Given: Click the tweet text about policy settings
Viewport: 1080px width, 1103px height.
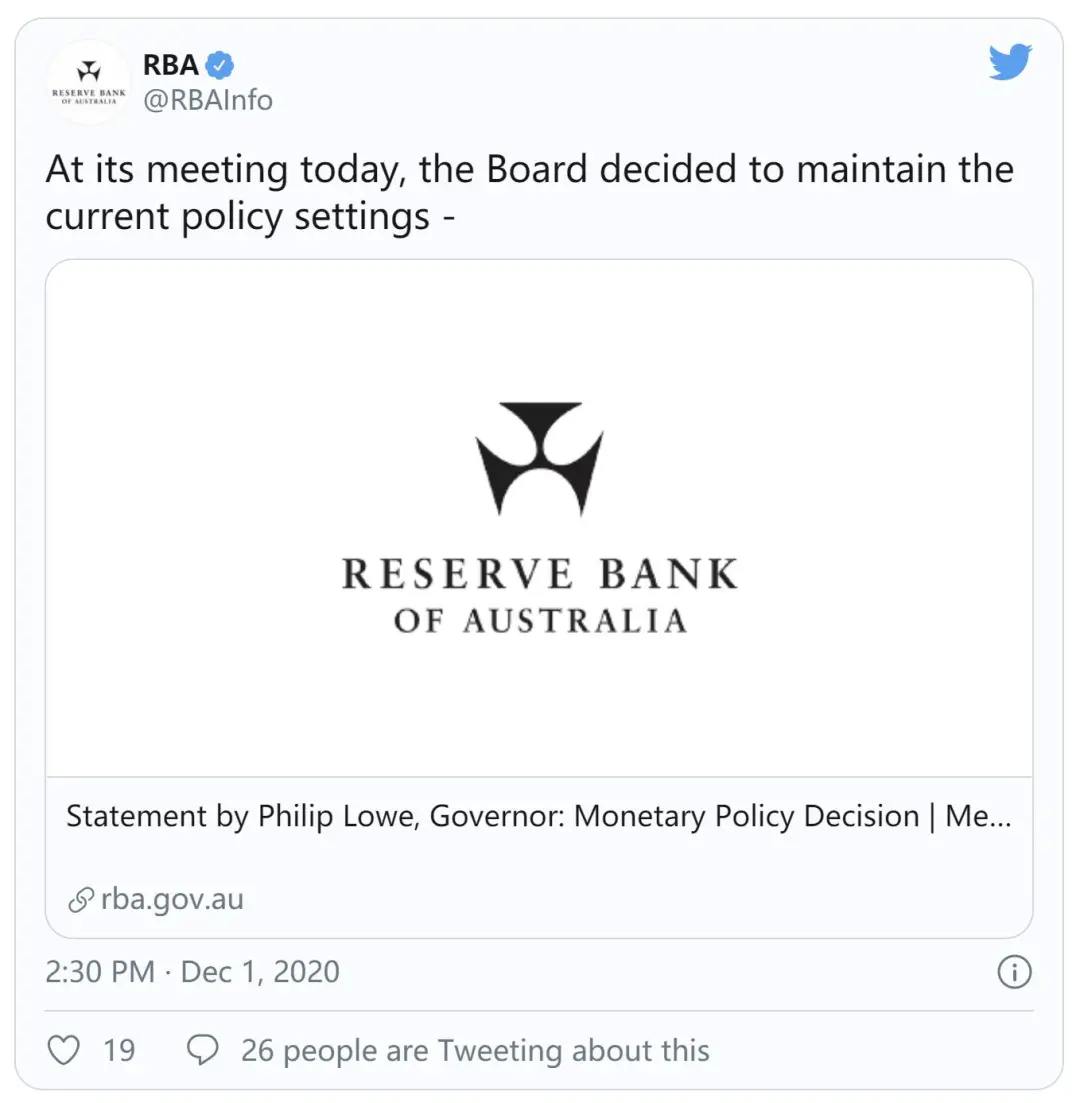Looking at the screenshot, I should 530,192.
